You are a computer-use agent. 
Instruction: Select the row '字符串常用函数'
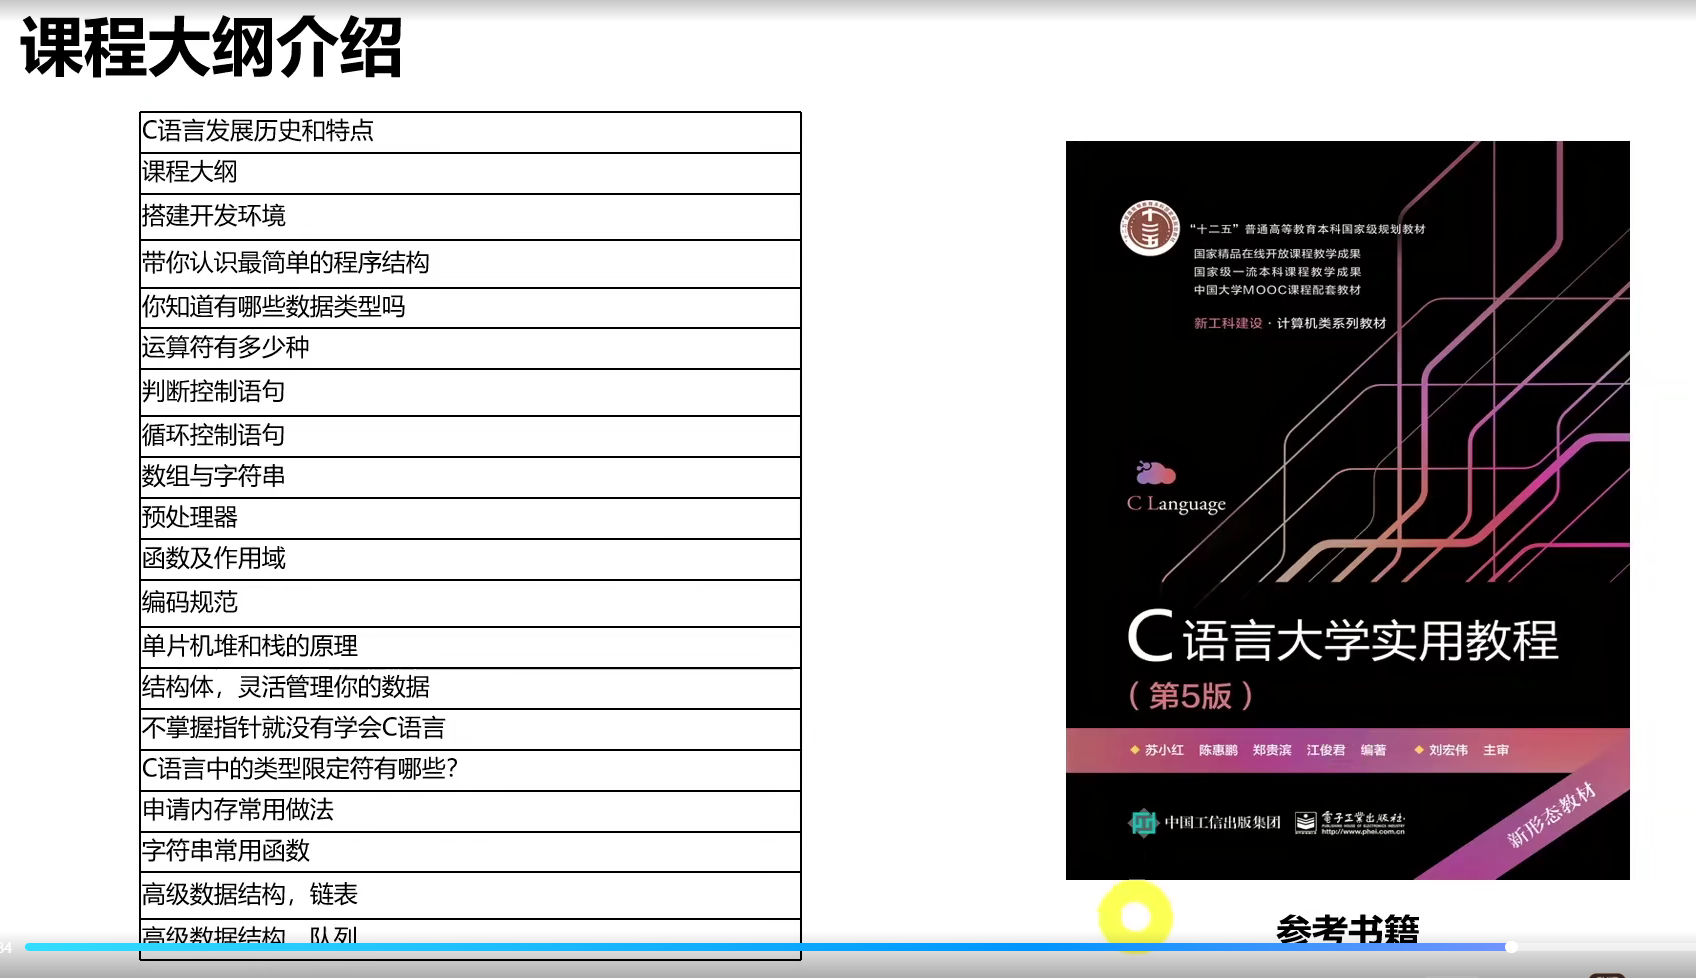[x=470, y=853]
